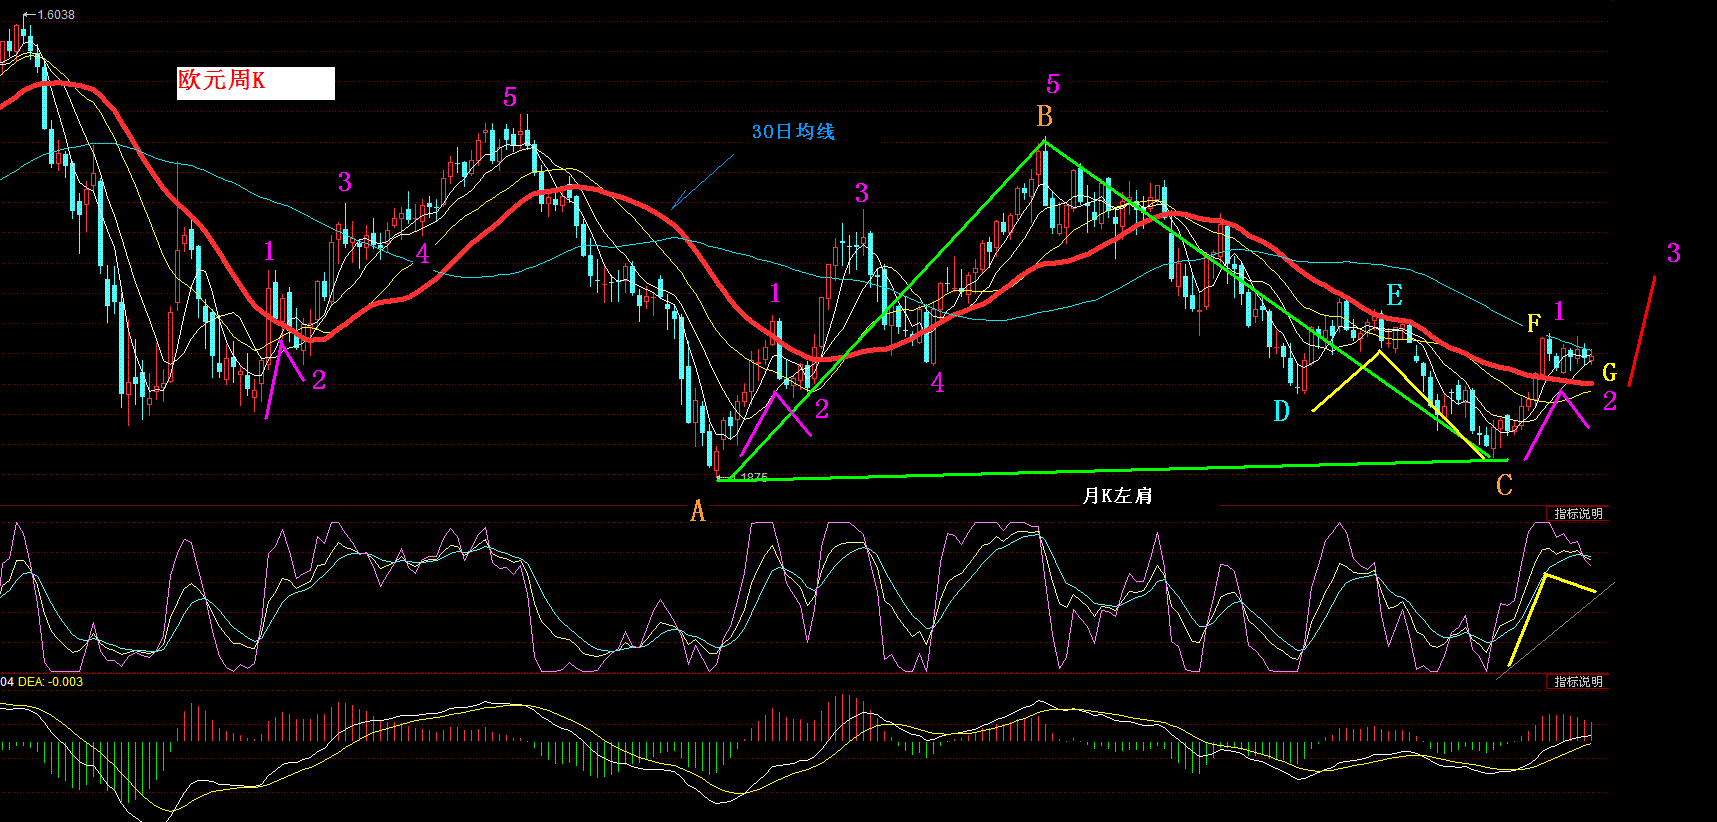This screenshot has height=822, width=1717.
Task: Select the orange wave label C
Action: [1504, 485]
